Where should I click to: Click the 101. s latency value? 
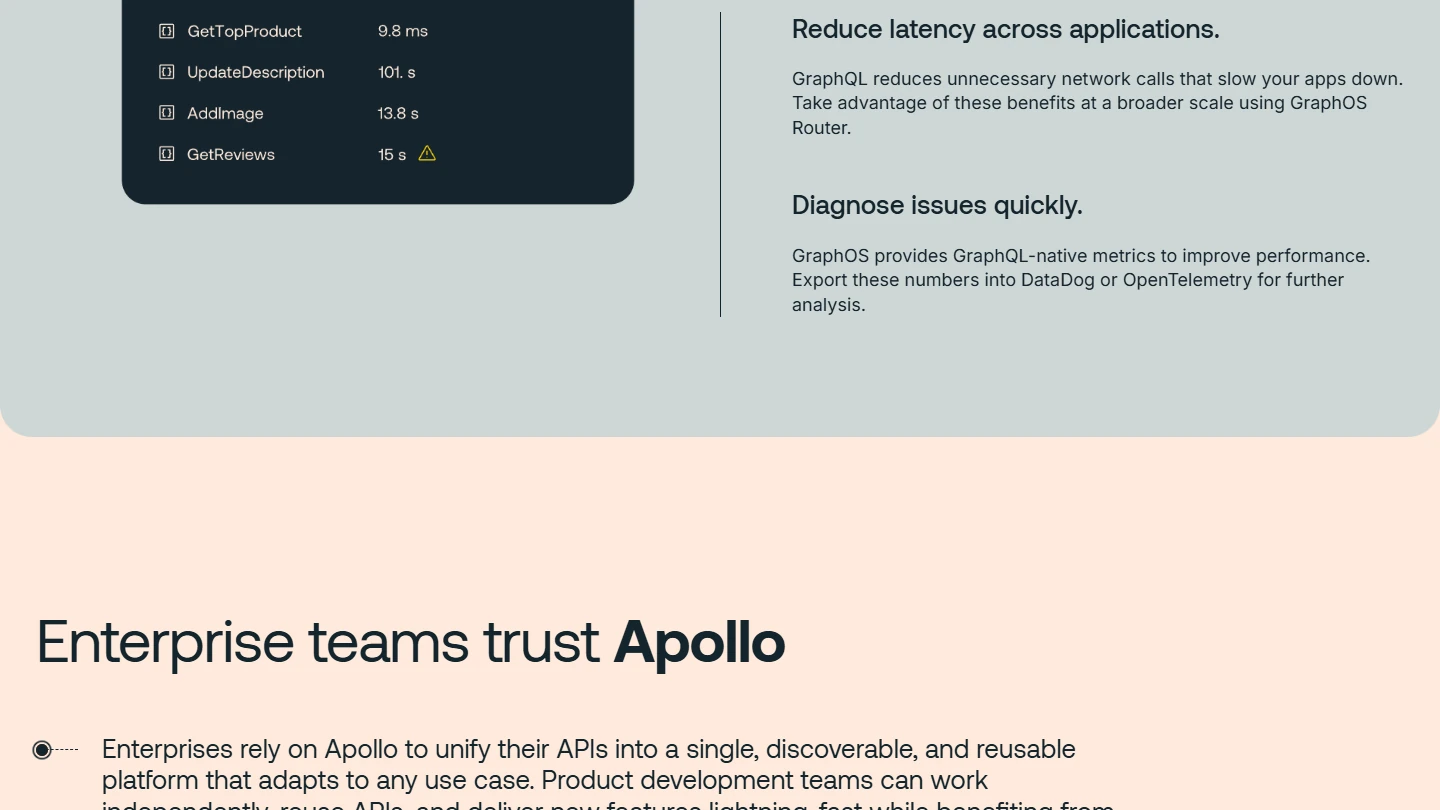click(396, 72)
